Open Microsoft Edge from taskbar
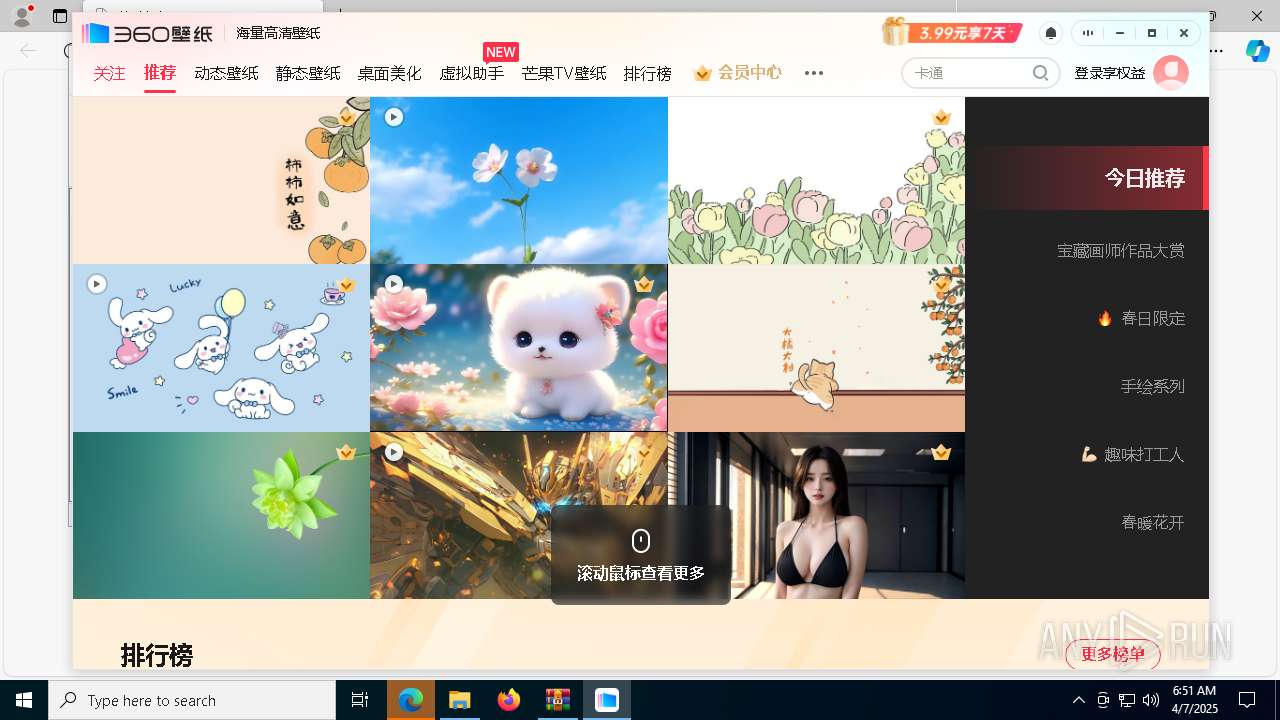 click(x=411, y=700)
